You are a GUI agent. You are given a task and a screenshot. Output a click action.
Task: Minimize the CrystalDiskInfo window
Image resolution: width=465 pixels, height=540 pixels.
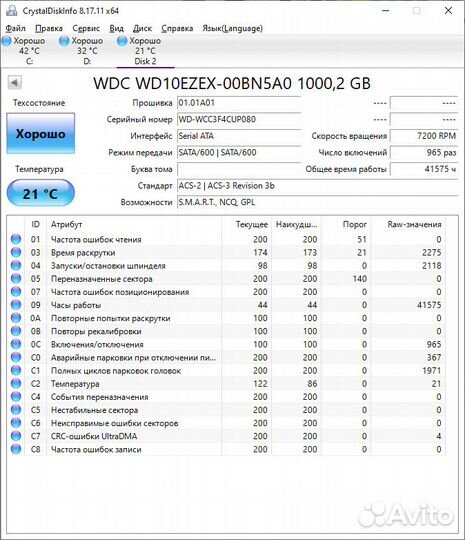pyautogui.click(x=386, y=11)
